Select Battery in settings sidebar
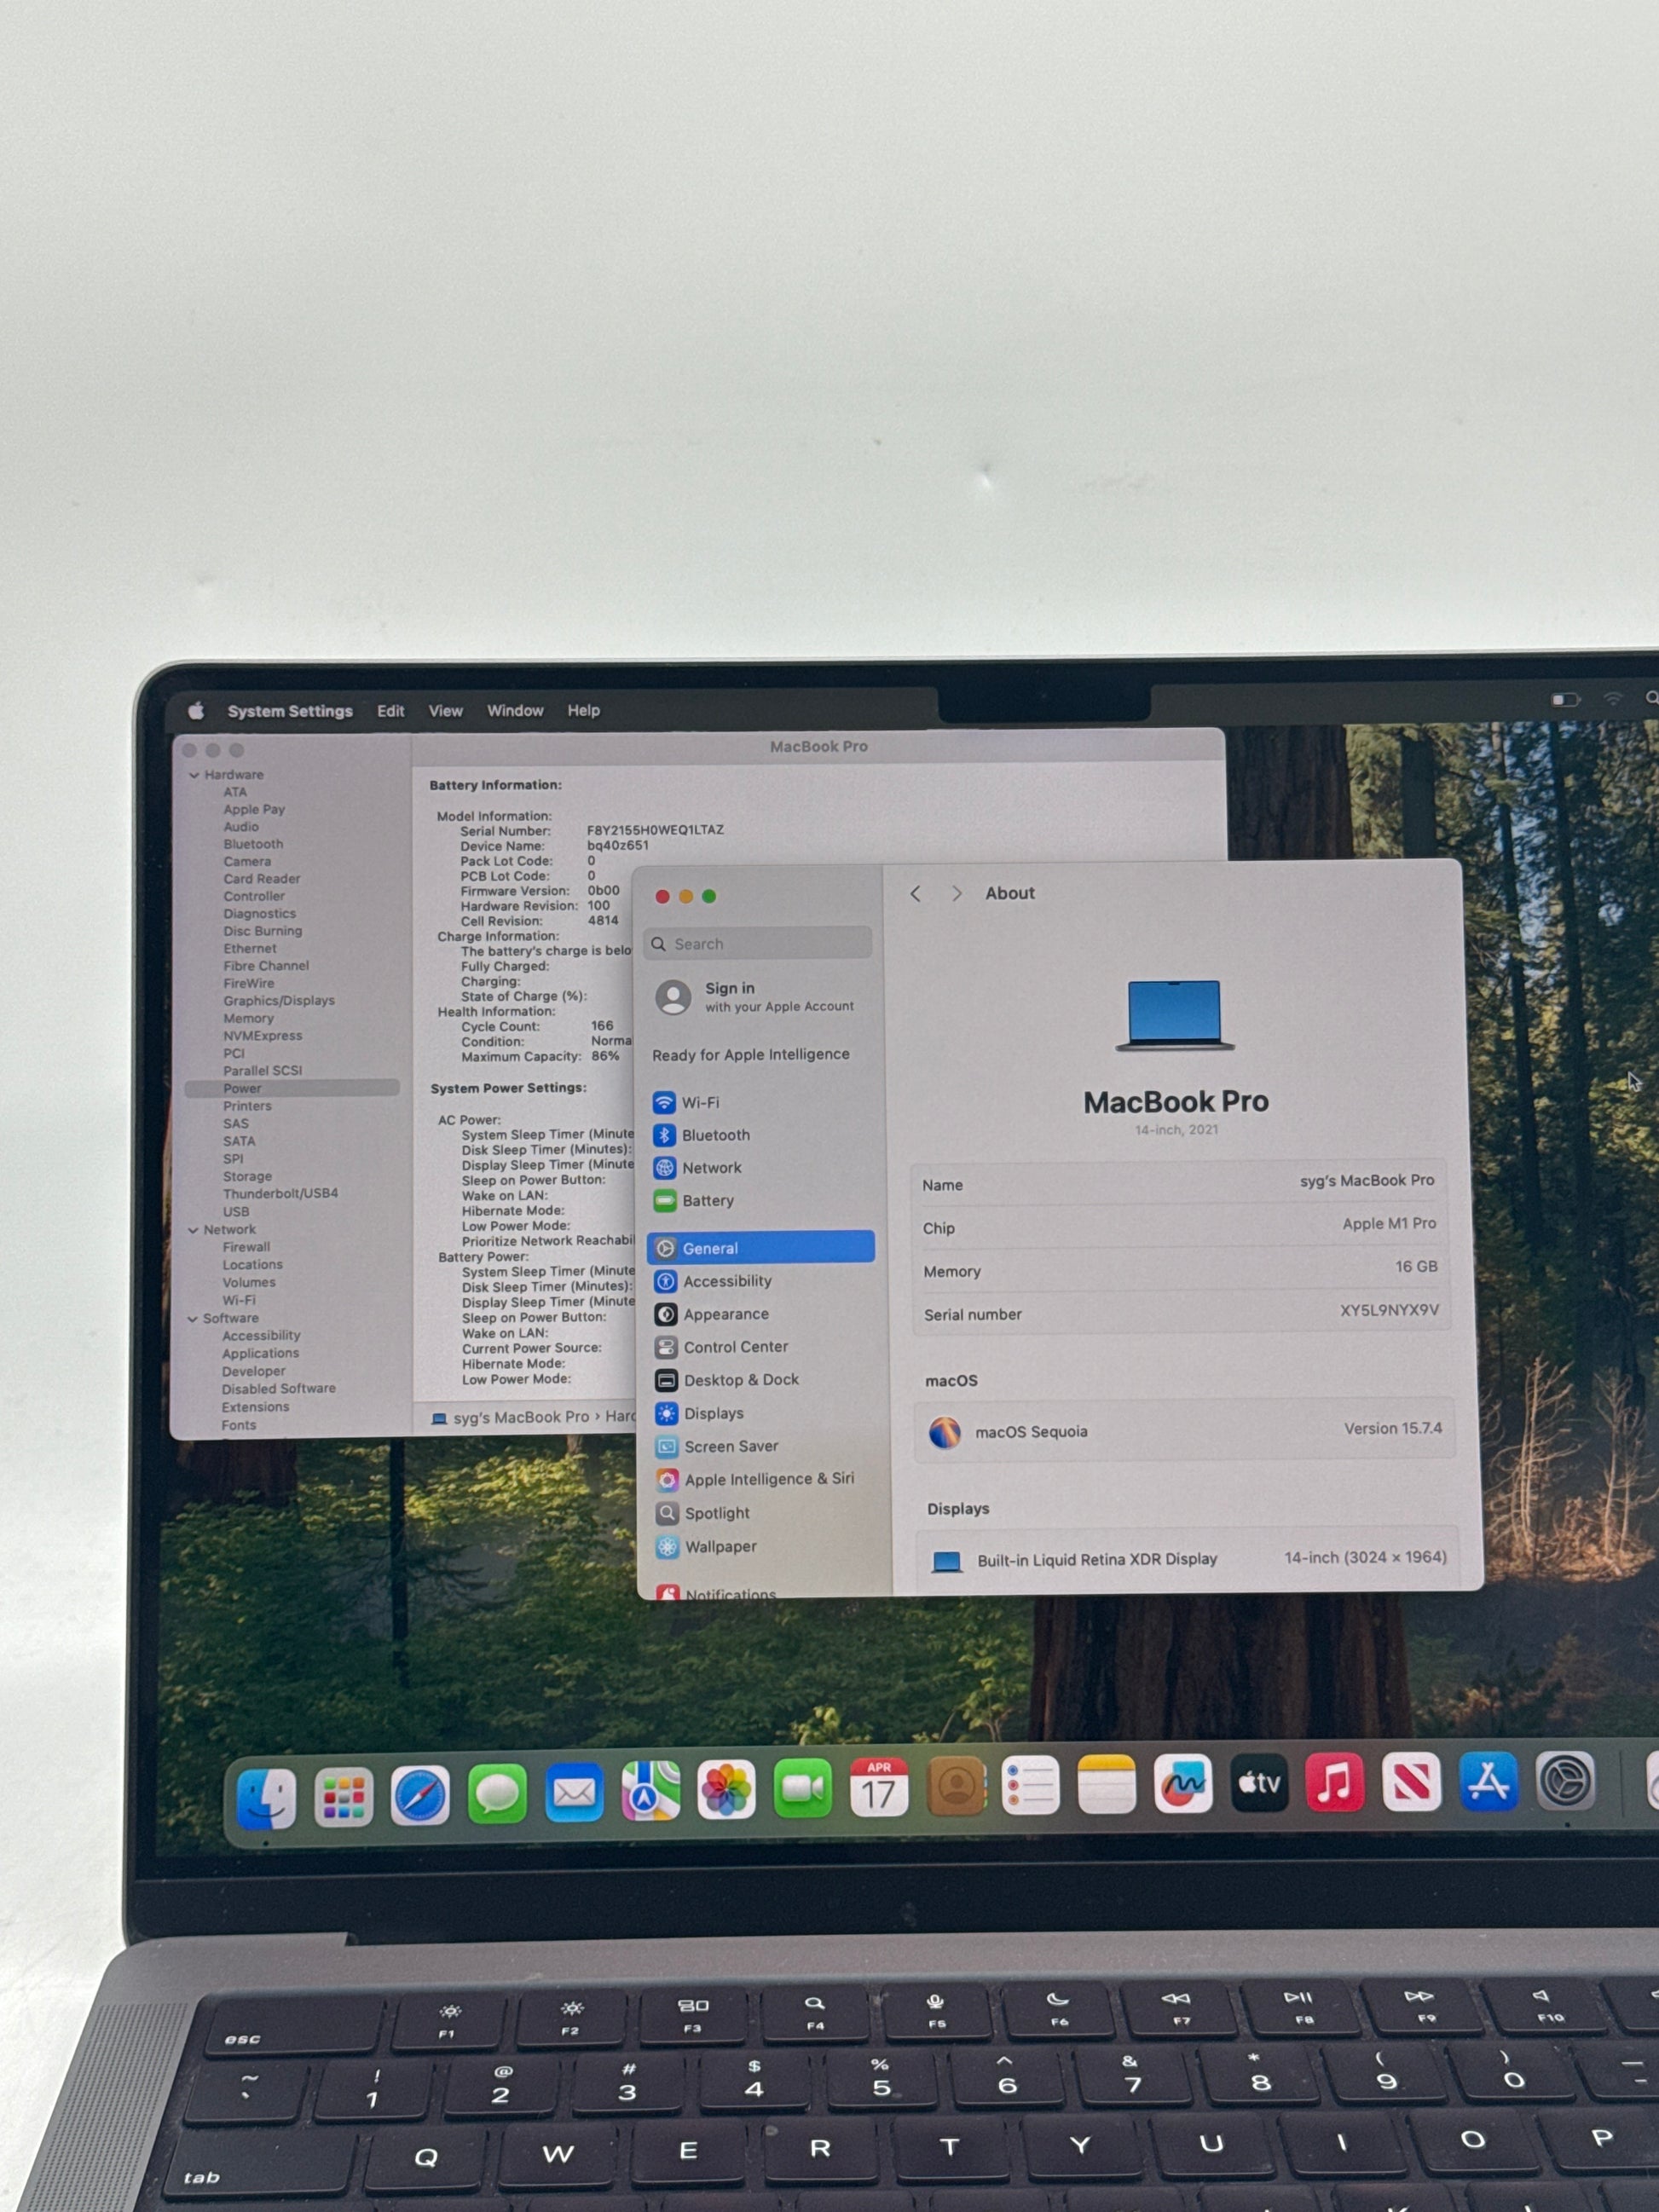The width and height of the screenshot is (1659, 2212). pos(707,1200)
